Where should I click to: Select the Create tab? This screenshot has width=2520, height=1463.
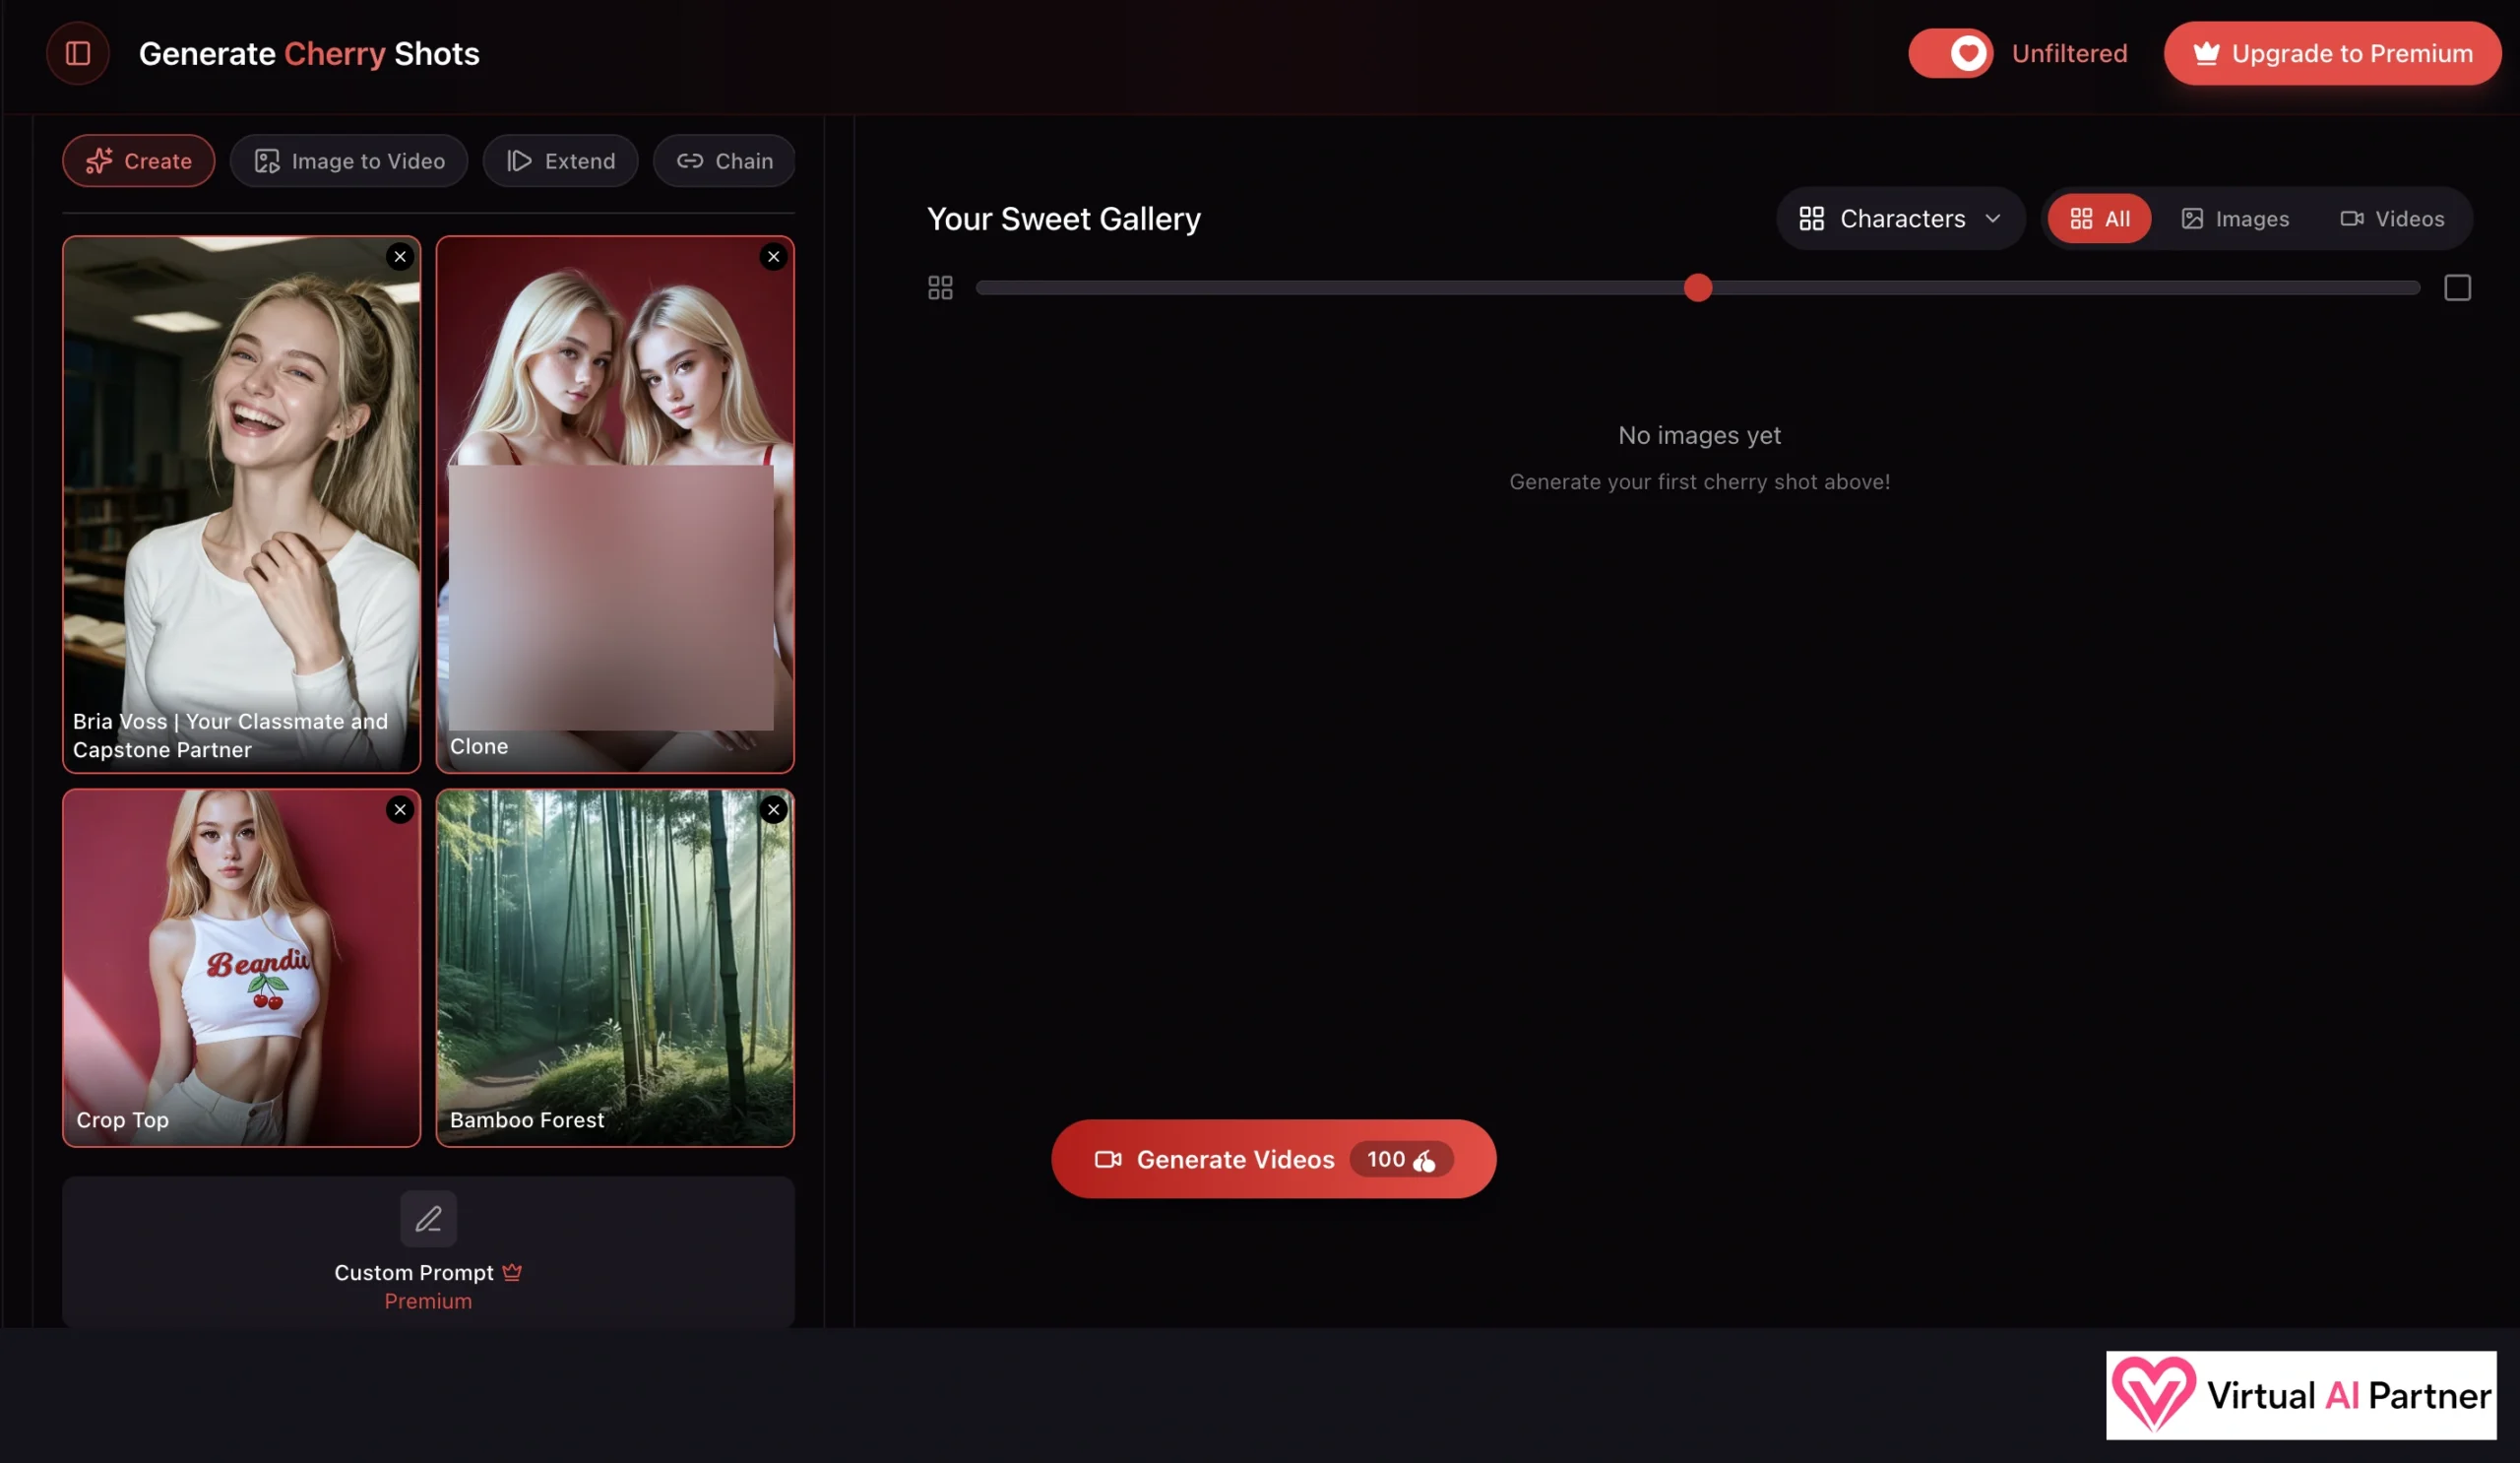point(138,161)
